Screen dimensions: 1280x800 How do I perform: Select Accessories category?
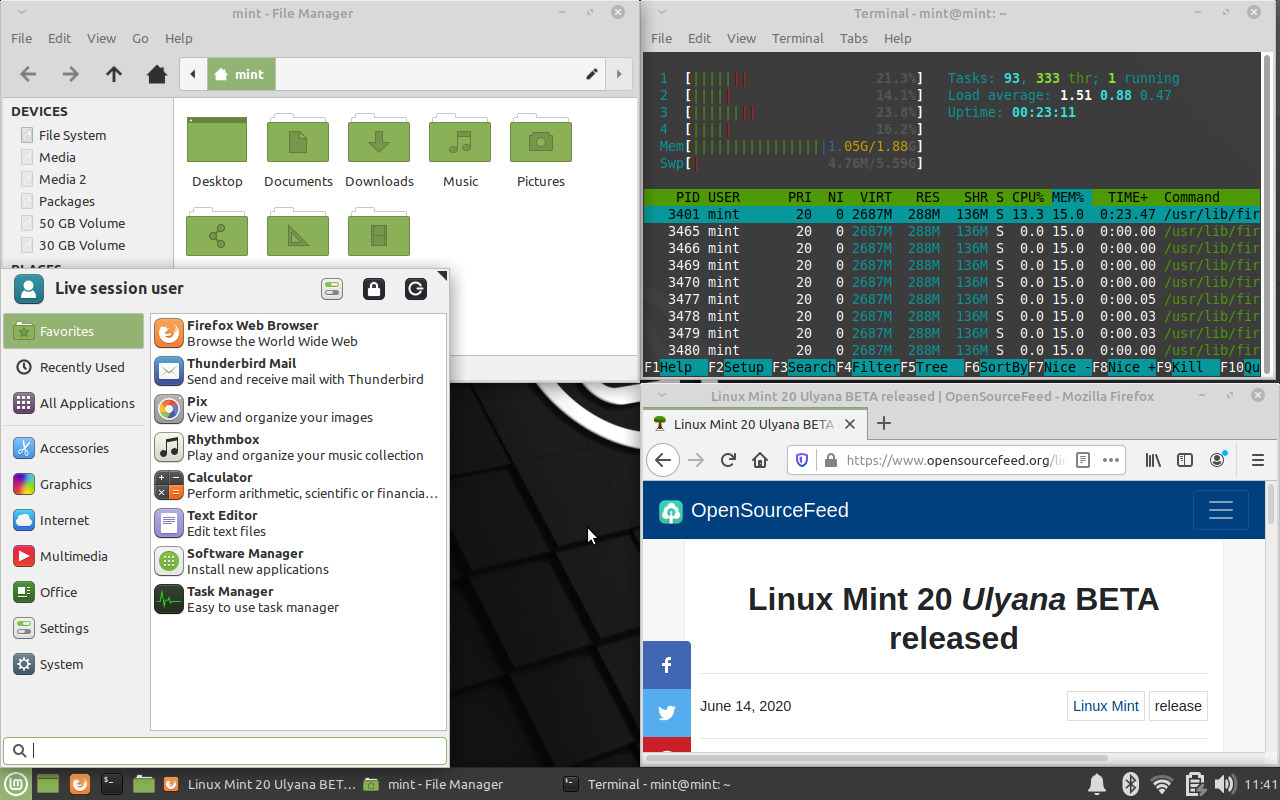(74, 448)
